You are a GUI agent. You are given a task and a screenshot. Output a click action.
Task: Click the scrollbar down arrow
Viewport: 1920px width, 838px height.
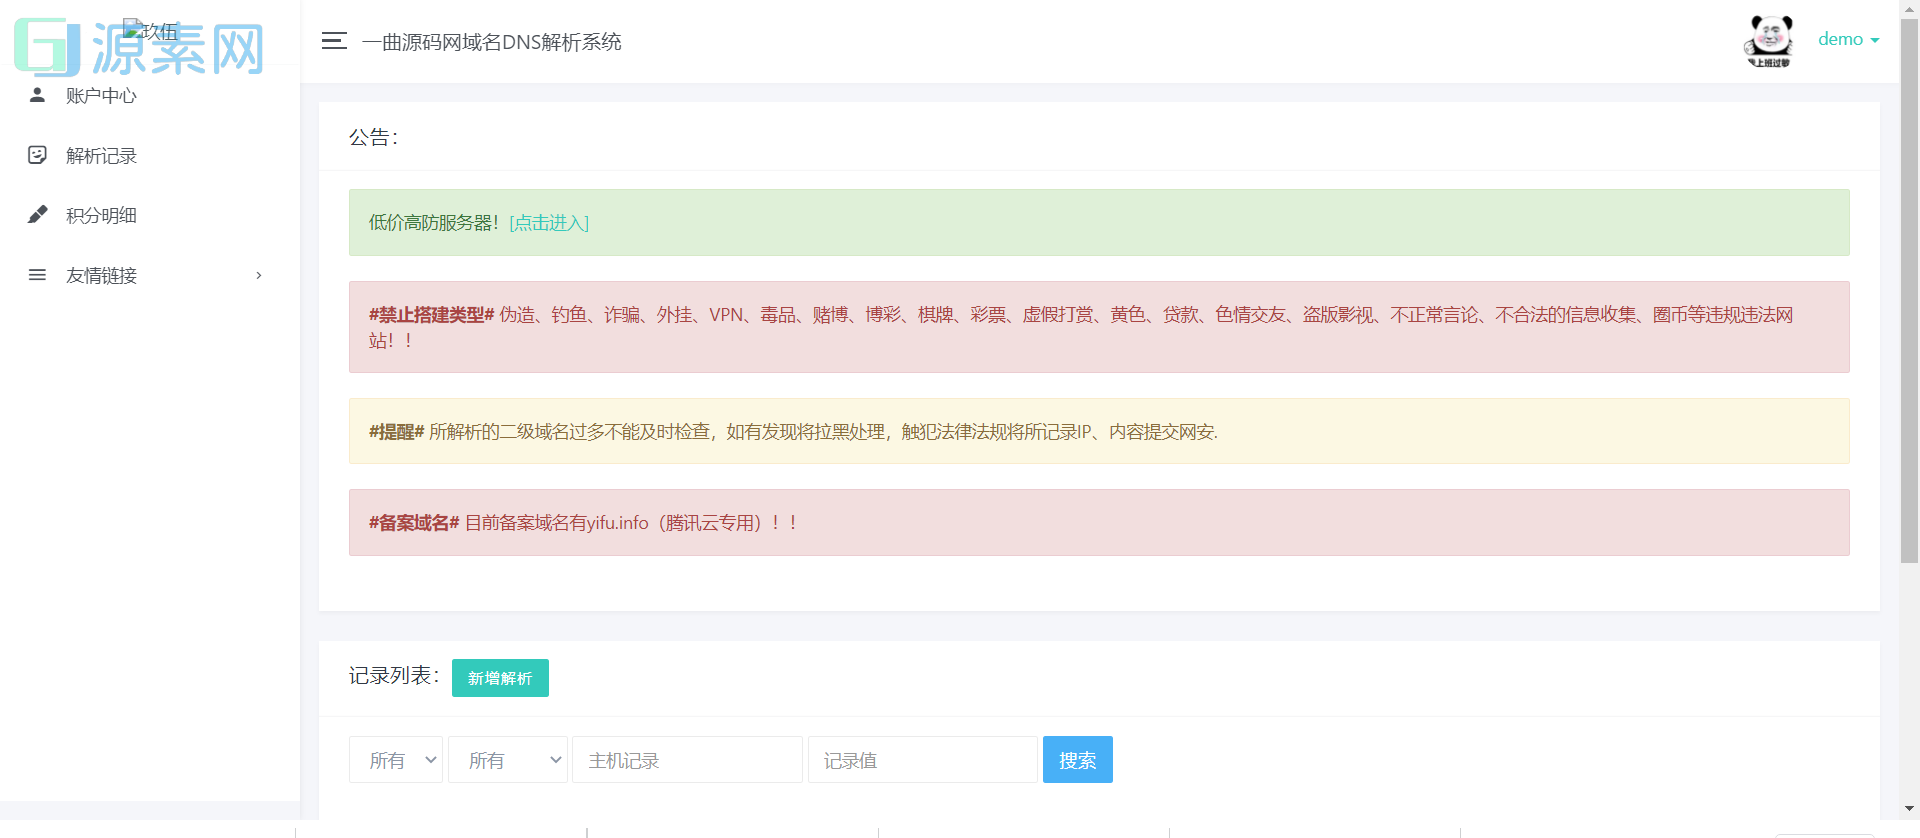click(x=1909, y=808)
